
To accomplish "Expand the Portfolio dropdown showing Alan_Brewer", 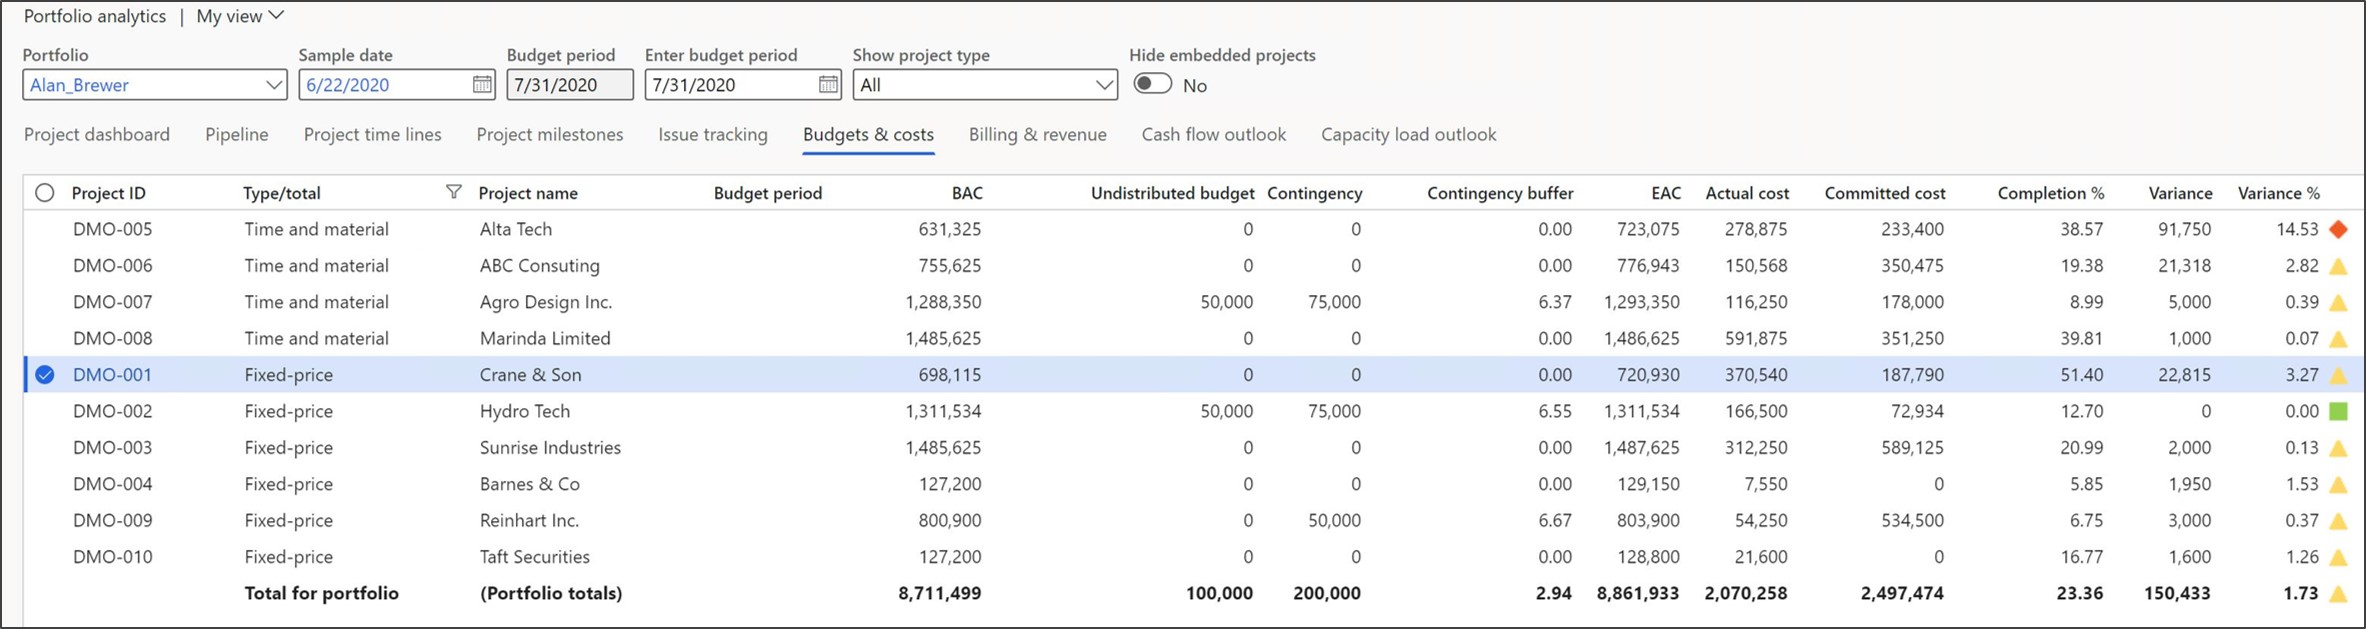I will point(273,85).
